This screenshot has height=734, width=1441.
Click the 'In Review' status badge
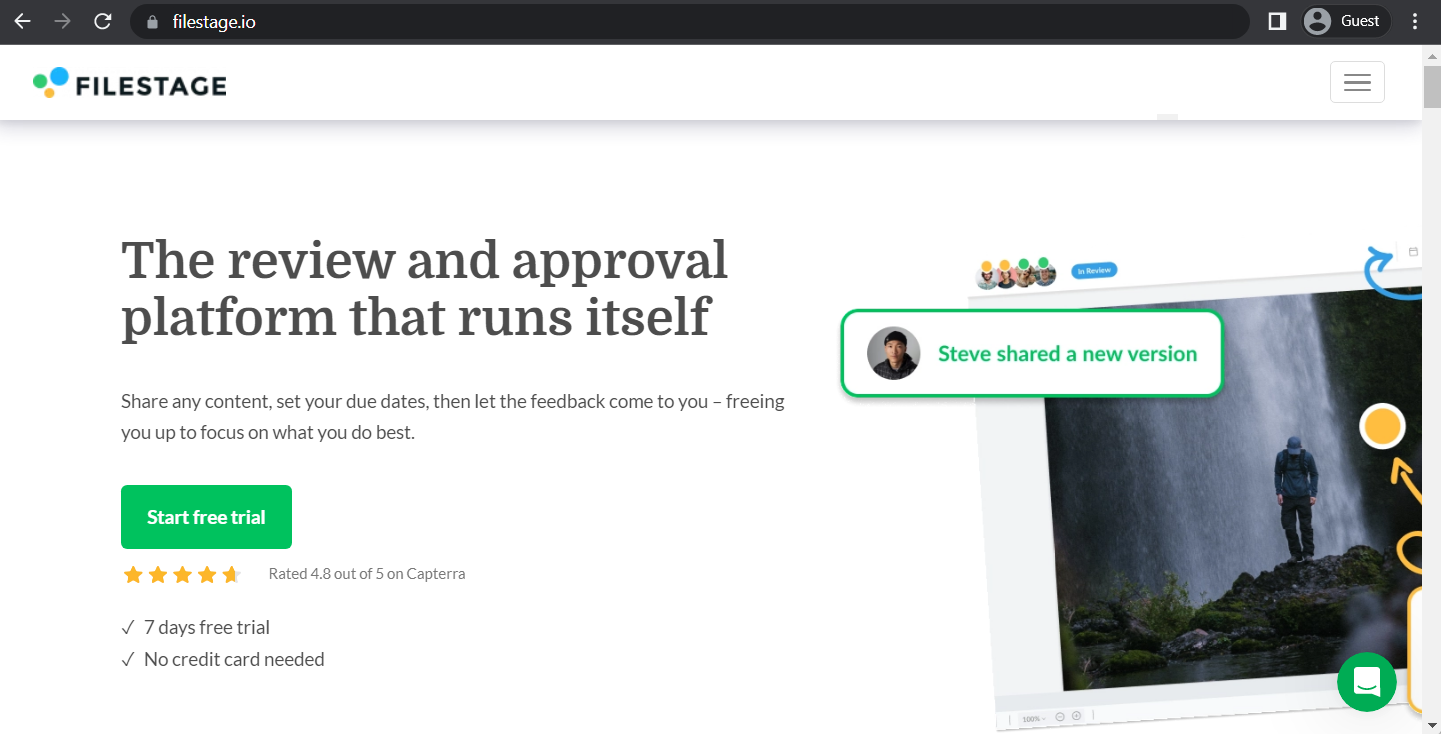(x=1094, y=270)
